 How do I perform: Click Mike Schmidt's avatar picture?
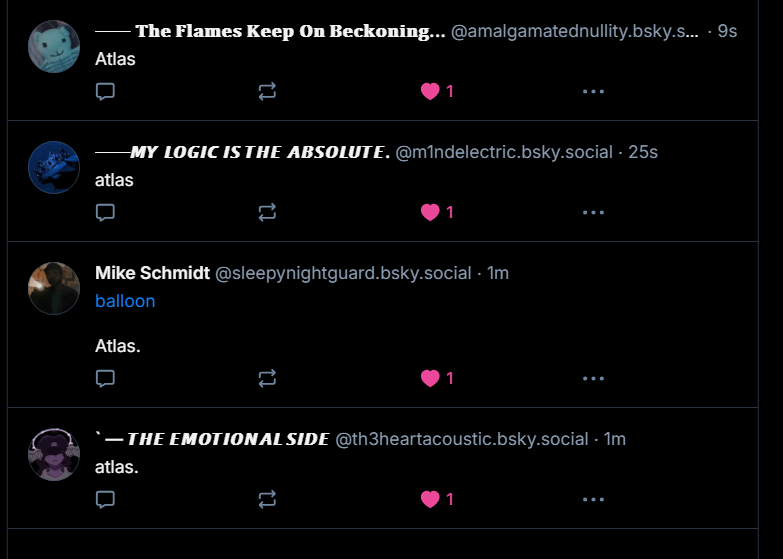(x=54, y=288)
